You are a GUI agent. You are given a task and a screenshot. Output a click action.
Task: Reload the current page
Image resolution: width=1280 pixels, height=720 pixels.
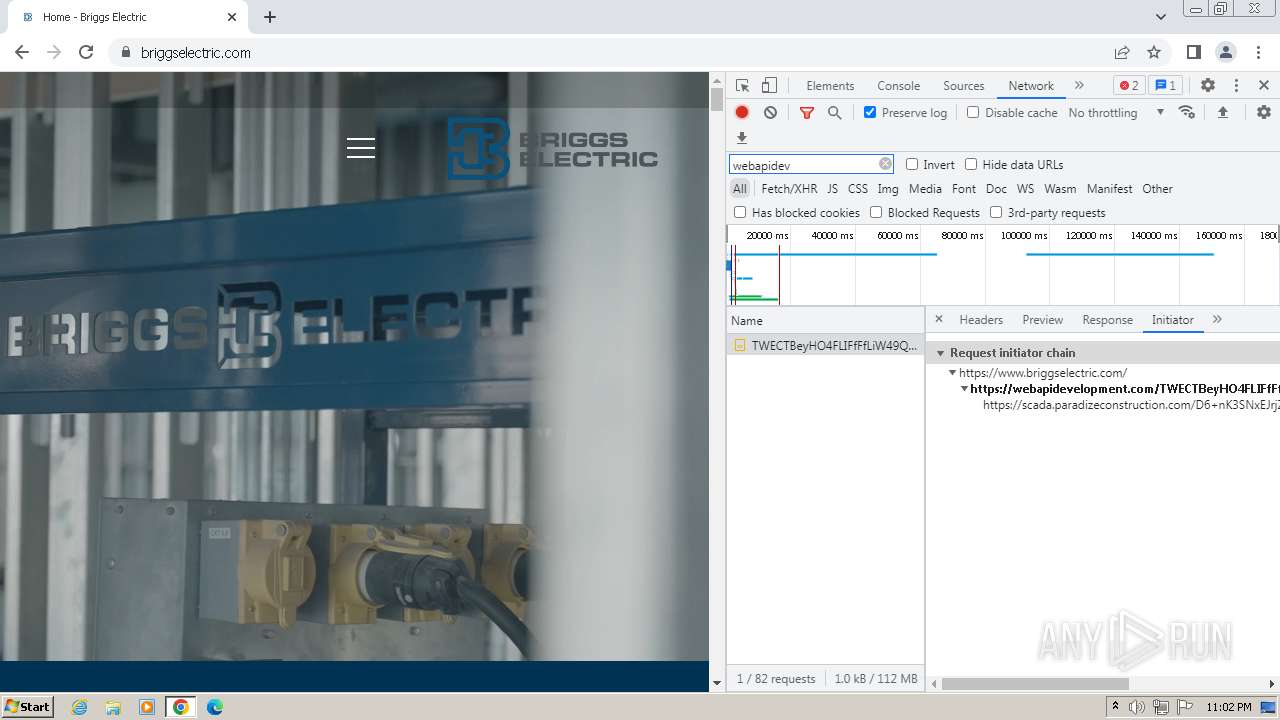click(x=86, y=52)
